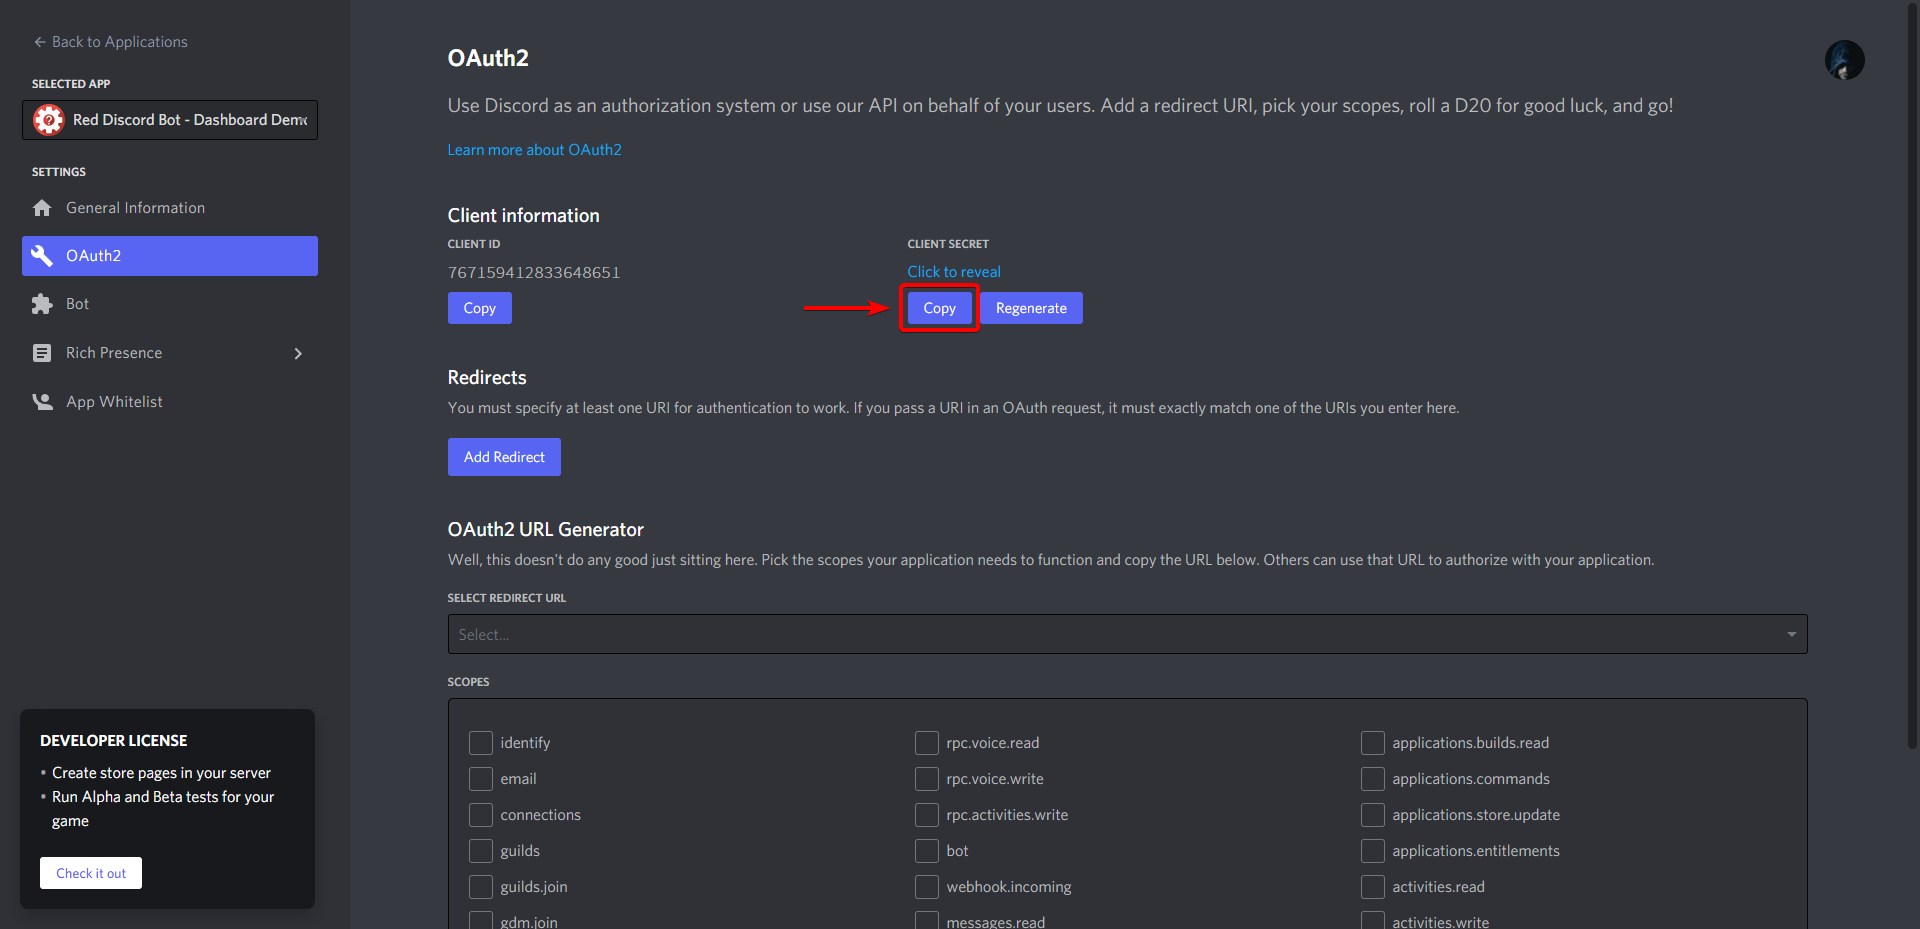Viewport: 1920px width, 929px height.
Task: Click the OAuth2 URL Generator heading
Action: pyautogui.click(x=545, y=530)
